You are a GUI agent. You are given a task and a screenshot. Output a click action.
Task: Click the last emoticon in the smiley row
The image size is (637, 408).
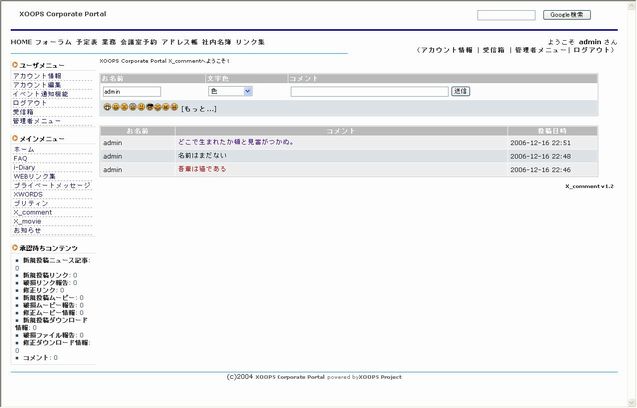(x=174, y=107)
